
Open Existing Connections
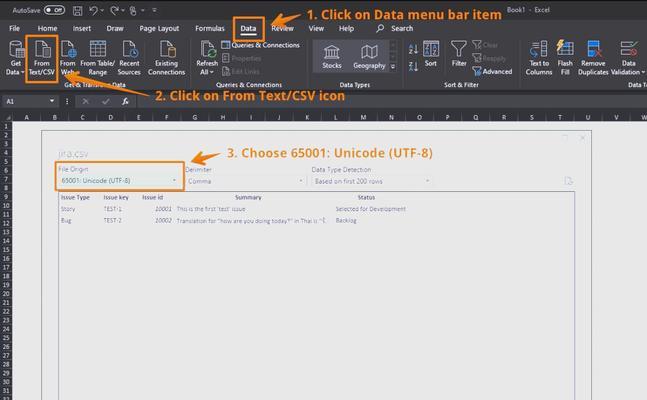tap(166, 58)
